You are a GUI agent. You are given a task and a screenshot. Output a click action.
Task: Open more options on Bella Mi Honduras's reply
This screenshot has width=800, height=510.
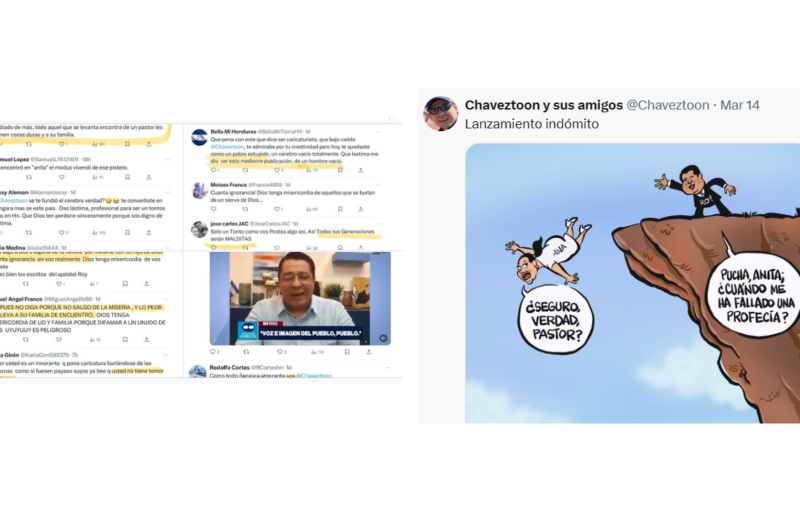pyautogui.click(x=378, y=132)
